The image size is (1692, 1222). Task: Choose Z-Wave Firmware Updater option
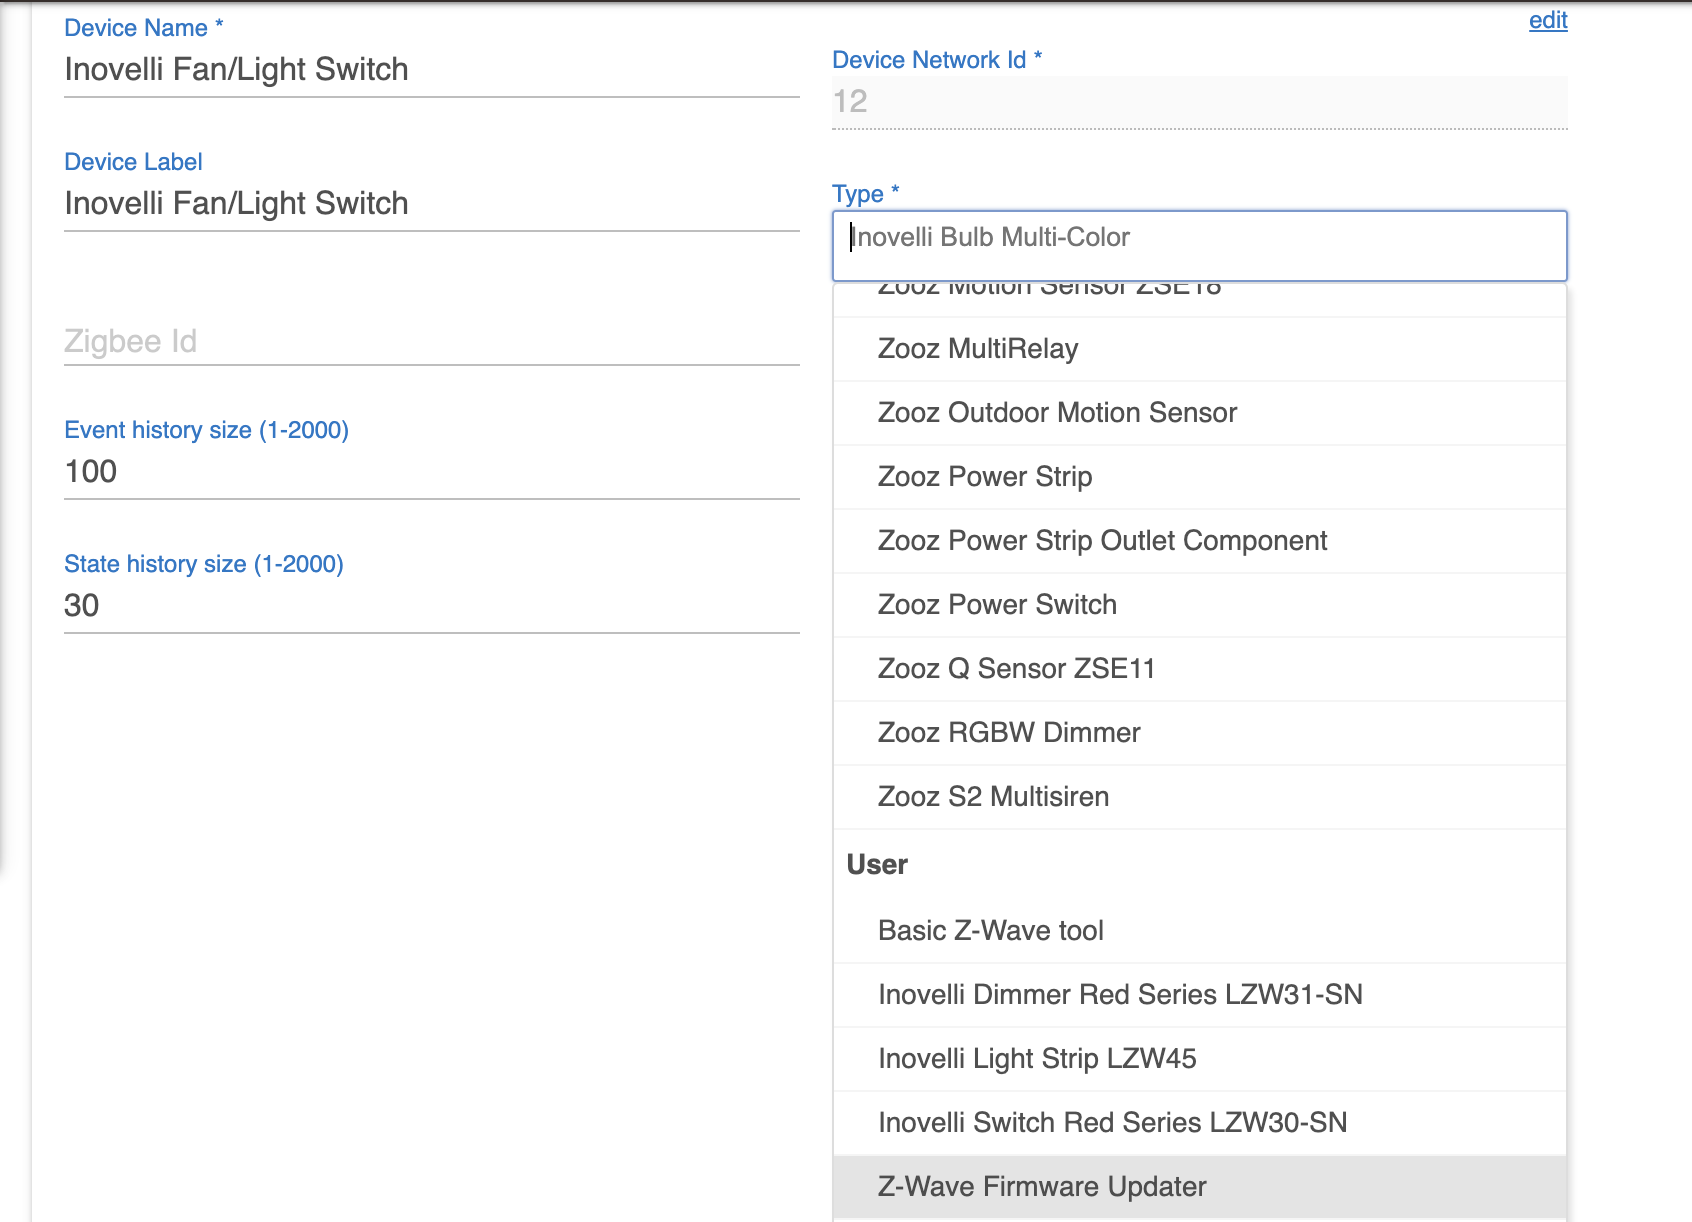coord(1042,1187)
